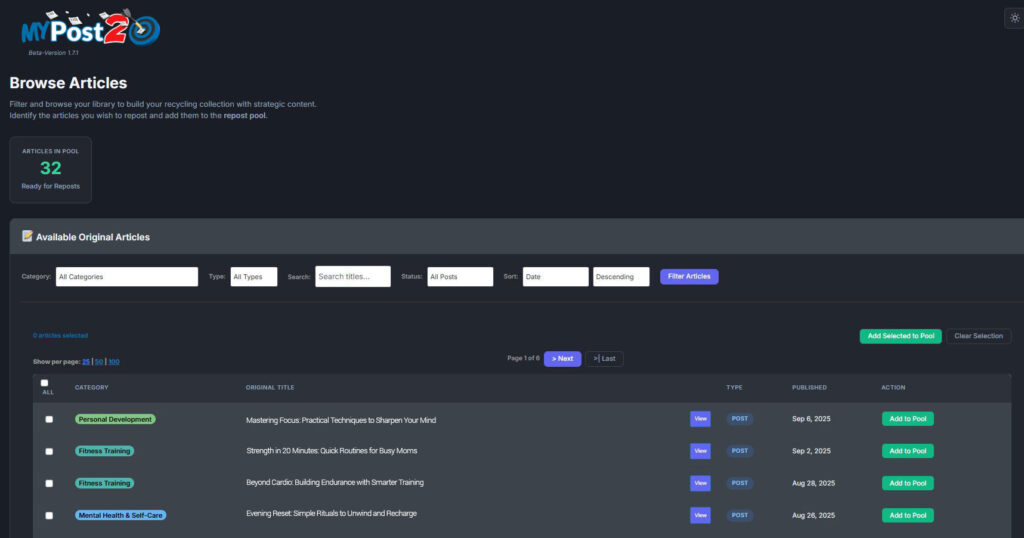The image size is (1024, 538).
Task: Tick checkbox for Evening Reset article
Action: [x=49, y=515]
